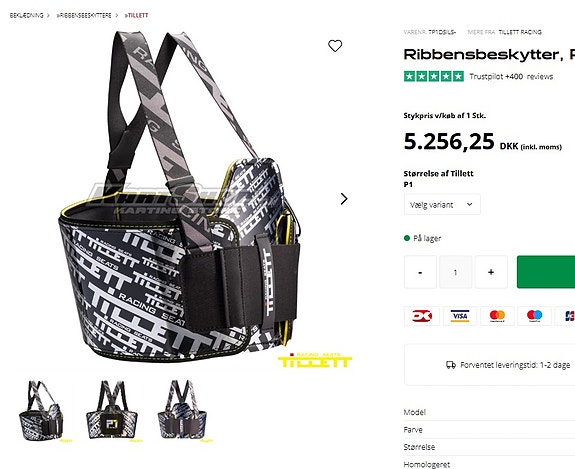Select second thumbnail showing P1 back
The height and width of the screenshot is (469, 575).
pyautogui.click(x=112, y=411)
